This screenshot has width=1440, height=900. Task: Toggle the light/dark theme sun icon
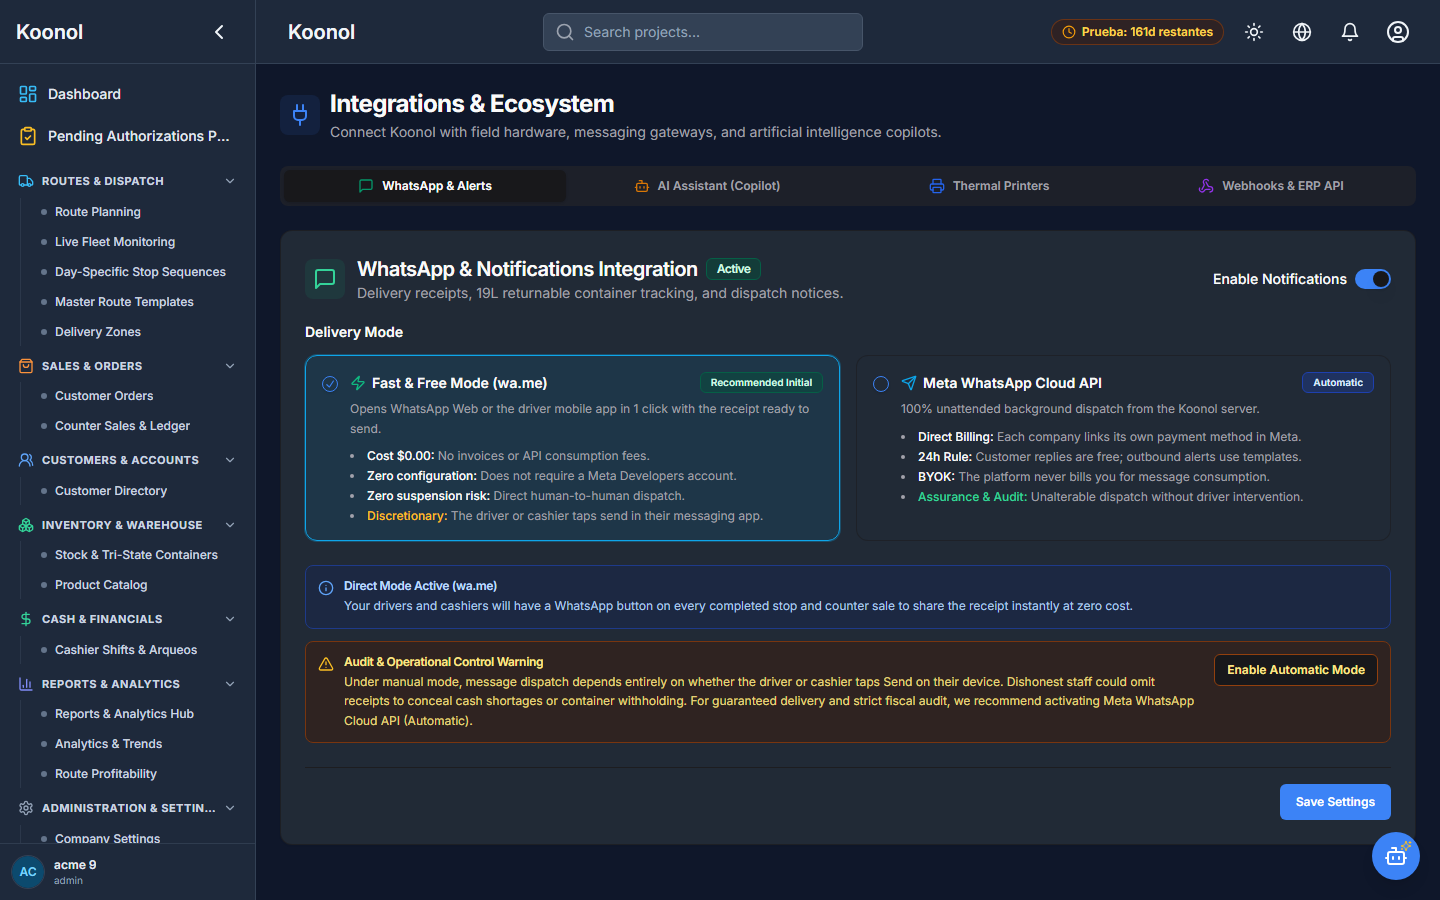[x=1254, y=32]
